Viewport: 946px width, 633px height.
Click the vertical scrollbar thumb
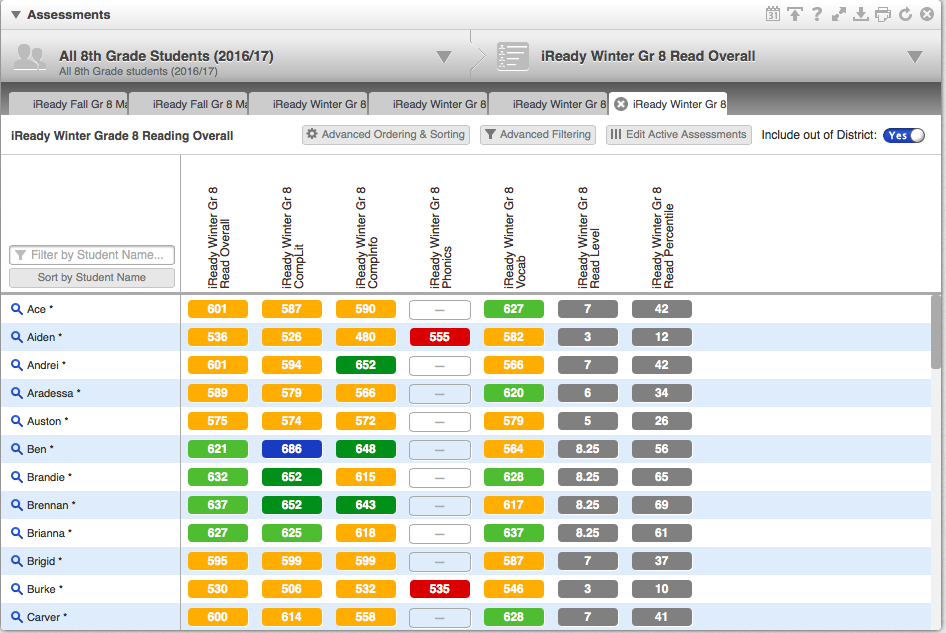[x=938, y=331]
